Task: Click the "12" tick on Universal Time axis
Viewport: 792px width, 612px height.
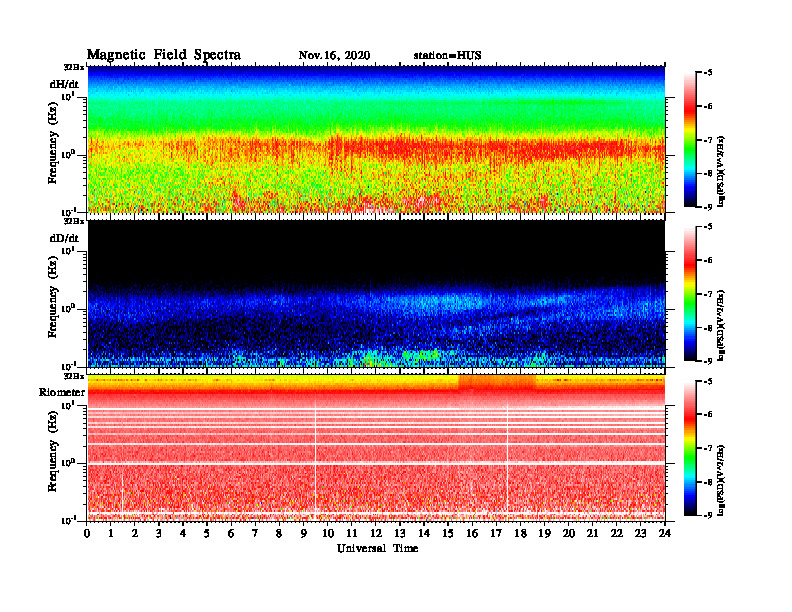Action: (376, 534)
